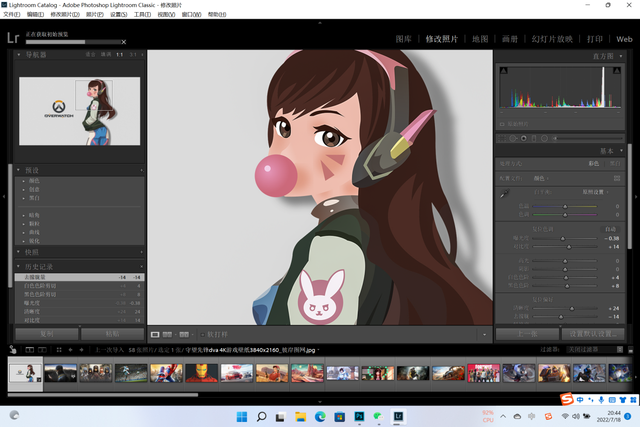Collapse the 历史记录 history panel

(19, 266)
